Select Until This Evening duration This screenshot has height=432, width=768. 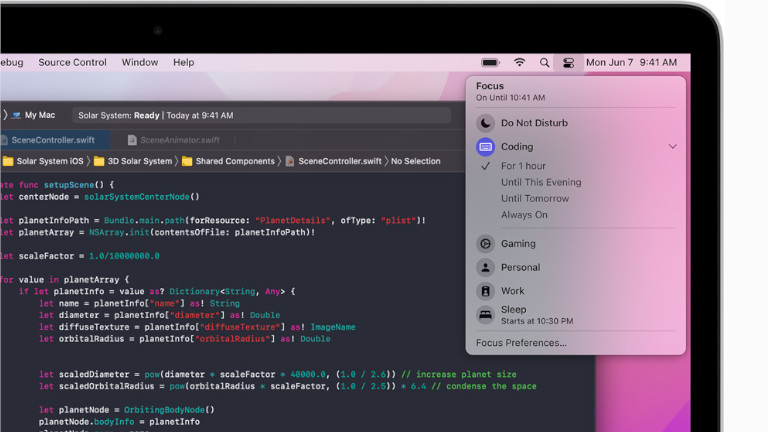click(x=541, y=182)
